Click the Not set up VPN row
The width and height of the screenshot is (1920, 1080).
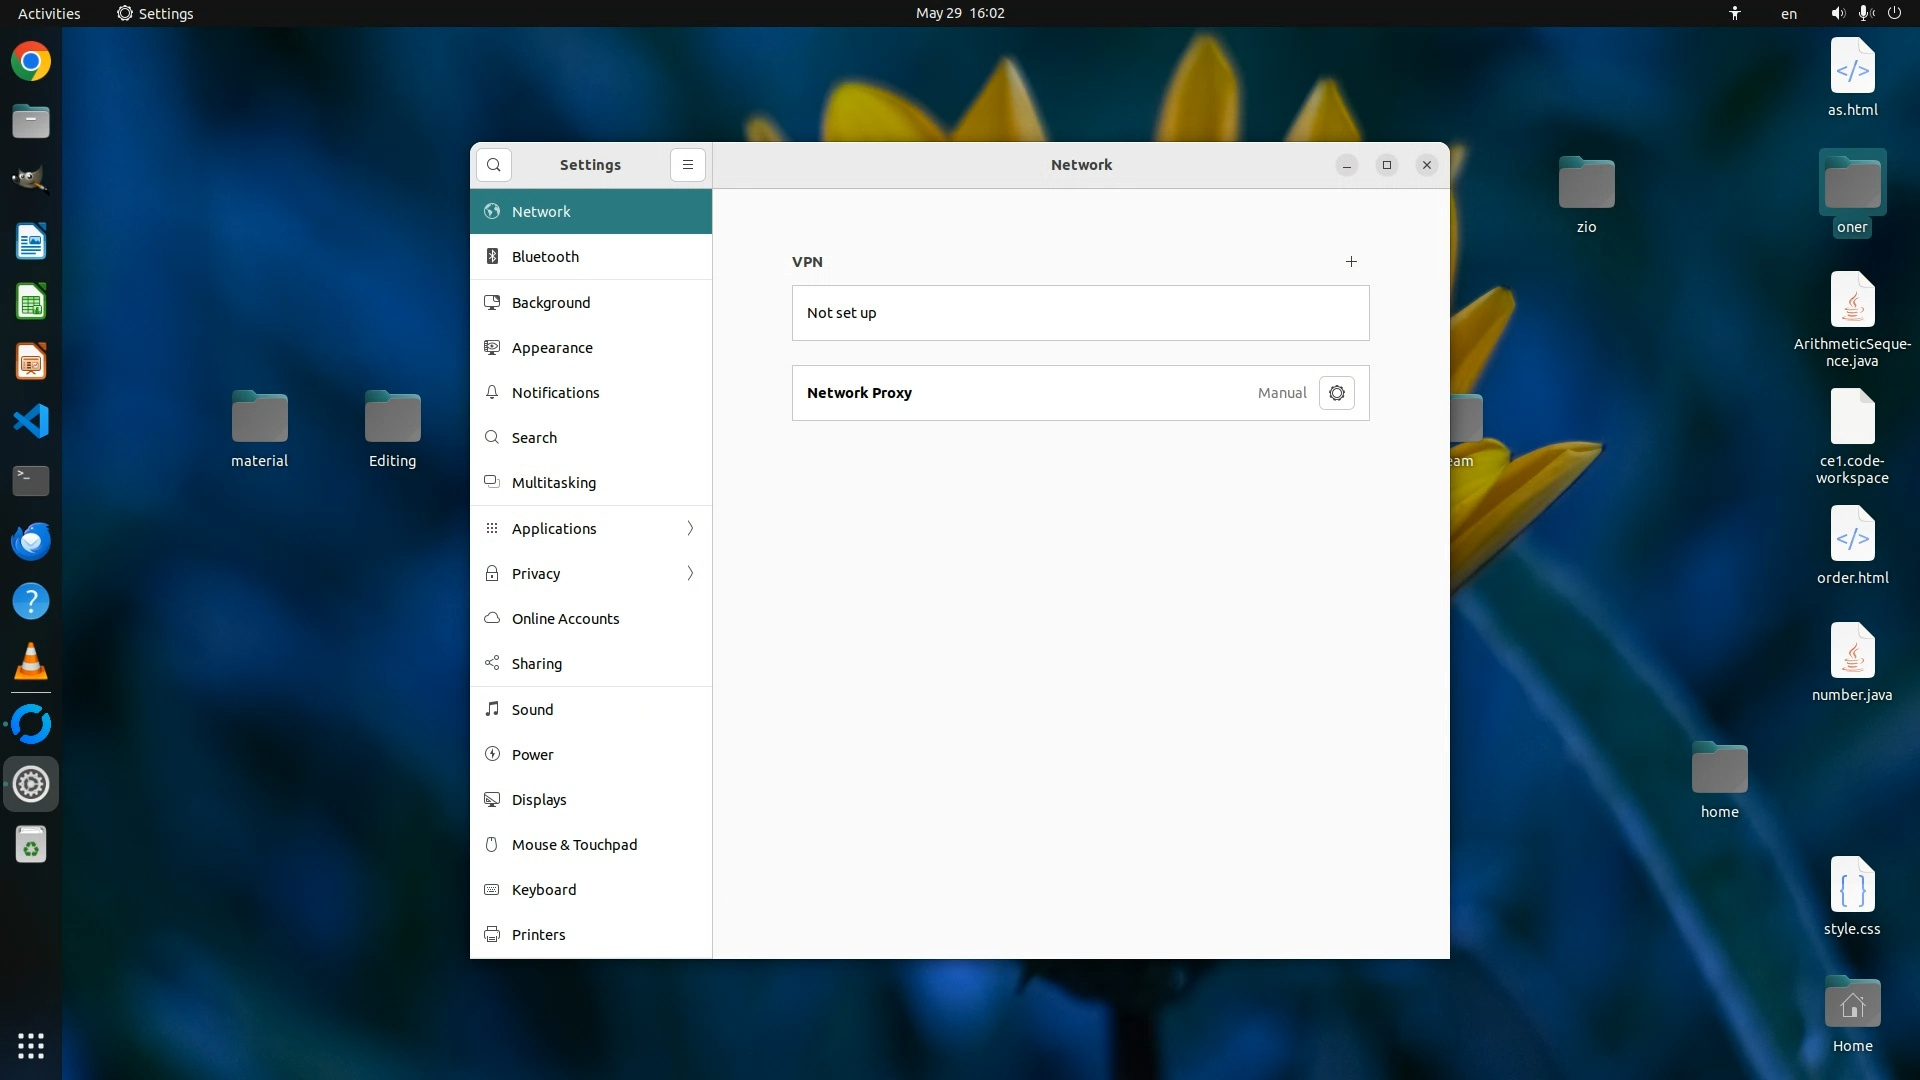(x=1080, y=313)
